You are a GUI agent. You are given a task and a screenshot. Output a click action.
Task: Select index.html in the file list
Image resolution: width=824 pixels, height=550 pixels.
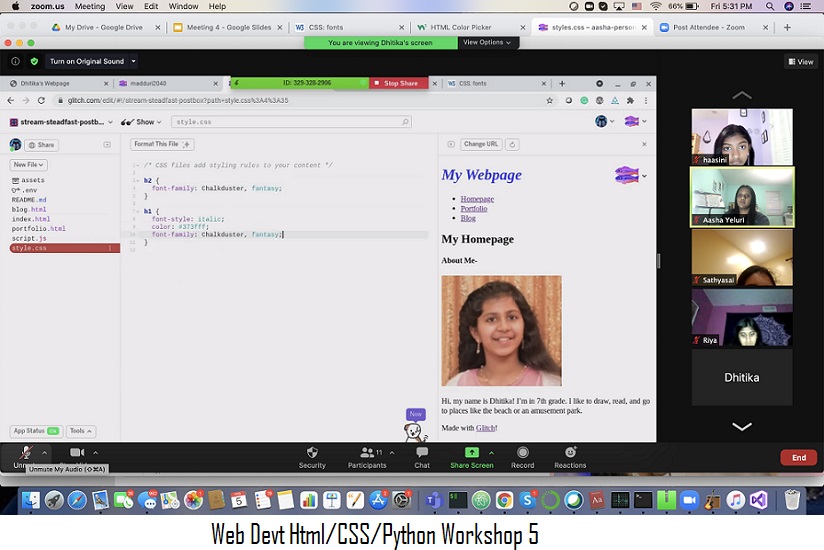pyautogui.click(x=31, y=219)
